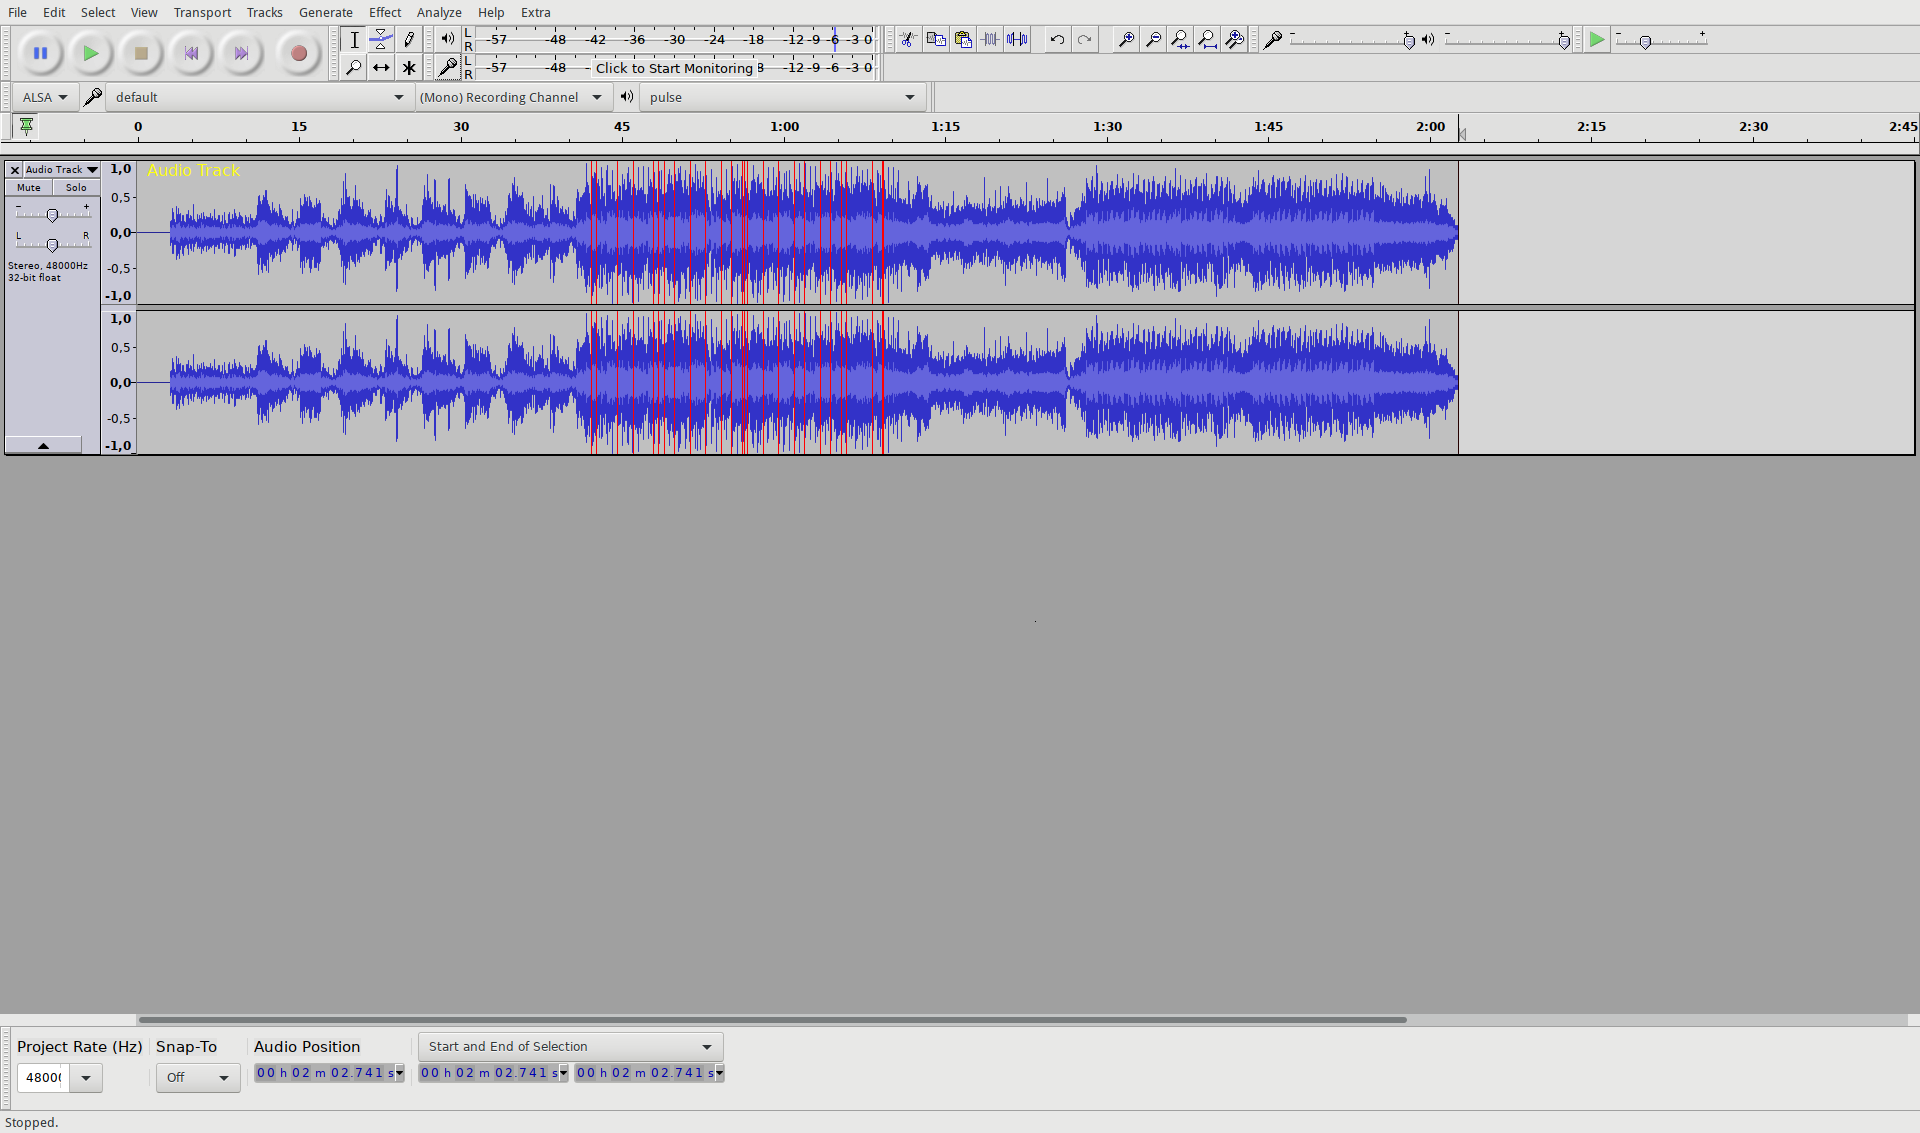Open the Snap-To Off dropdown

point(198,1078)
